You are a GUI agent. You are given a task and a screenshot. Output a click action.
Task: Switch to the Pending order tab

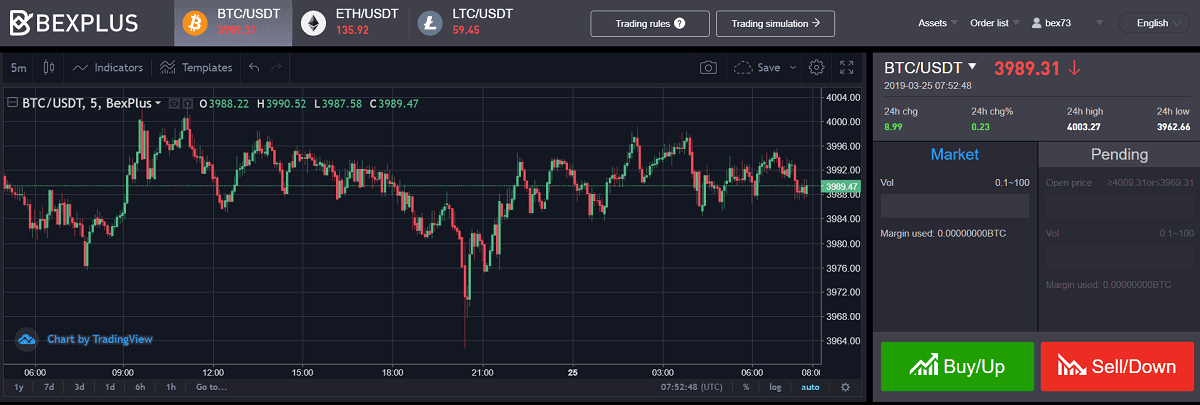pos(1118,155)
